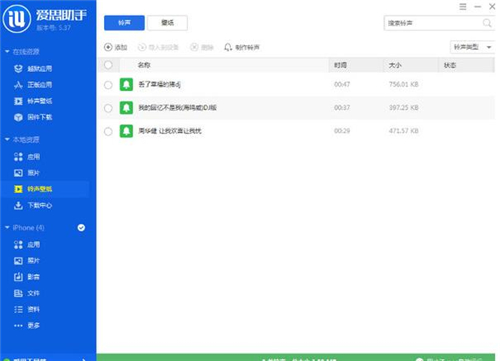
Task: Open 应用 under 本地资源
Action: coord(27,157)
